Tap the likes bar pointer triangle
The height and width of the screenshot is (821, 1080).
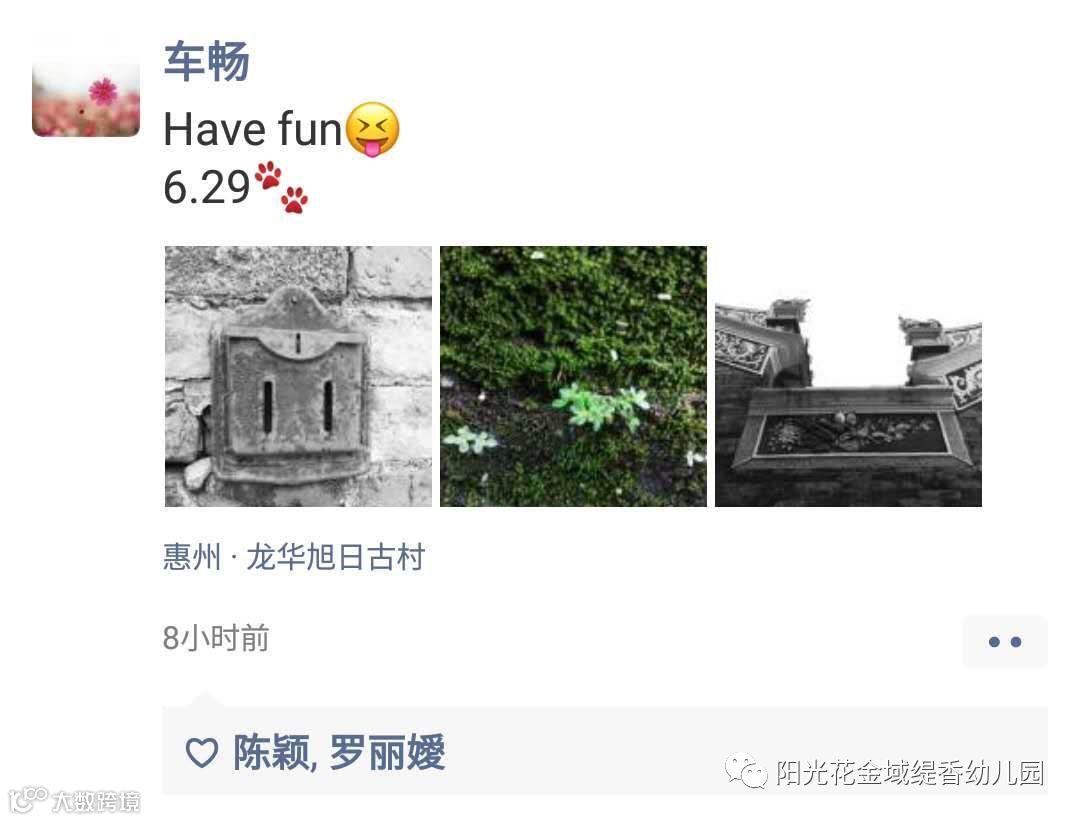click(205, 700)
